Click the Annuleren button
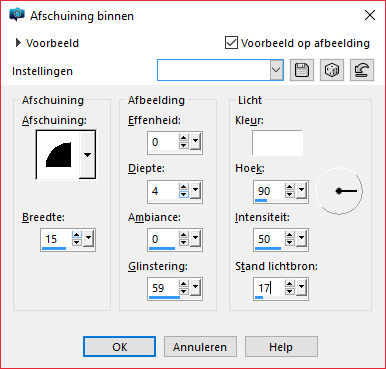 [x=200, y=347]
